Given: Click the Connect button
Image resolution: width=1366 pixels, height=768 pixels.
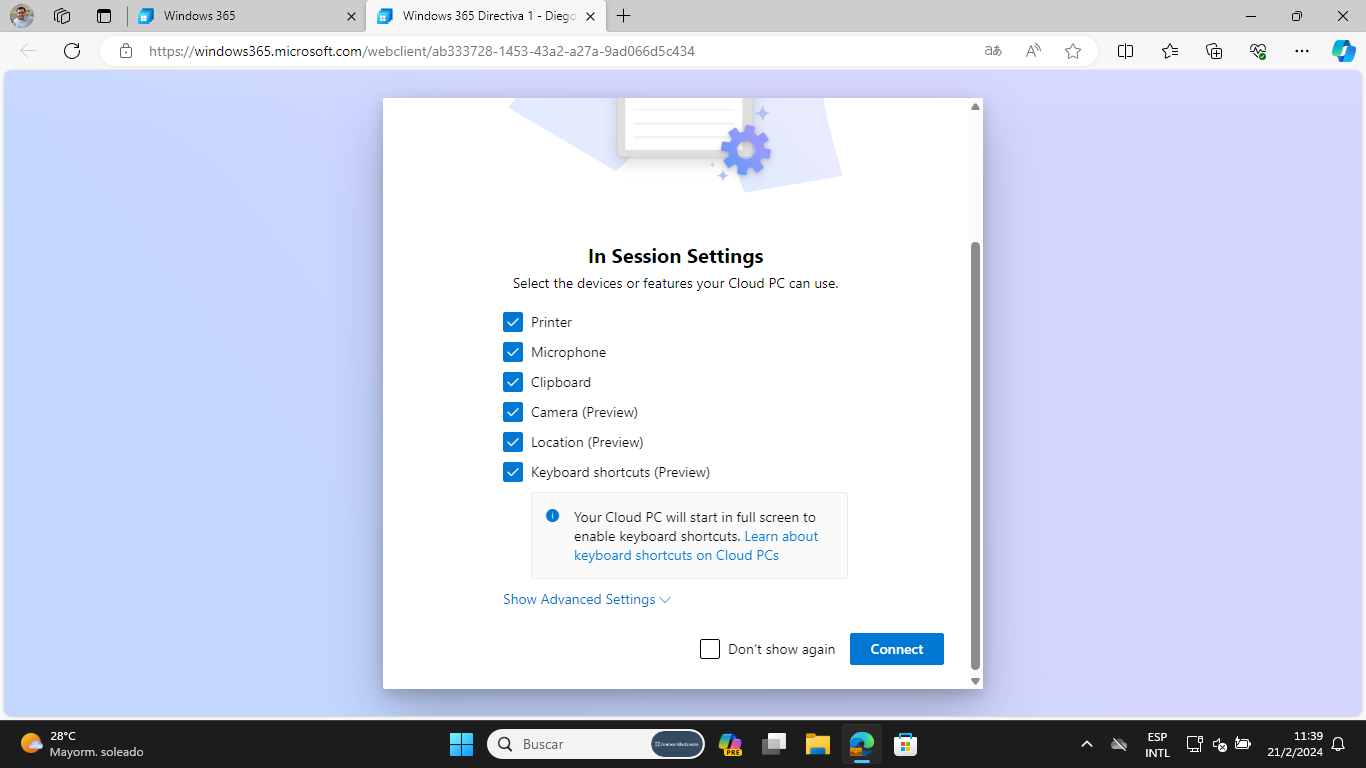Looking at the screenshot, I should click(897, 649).
